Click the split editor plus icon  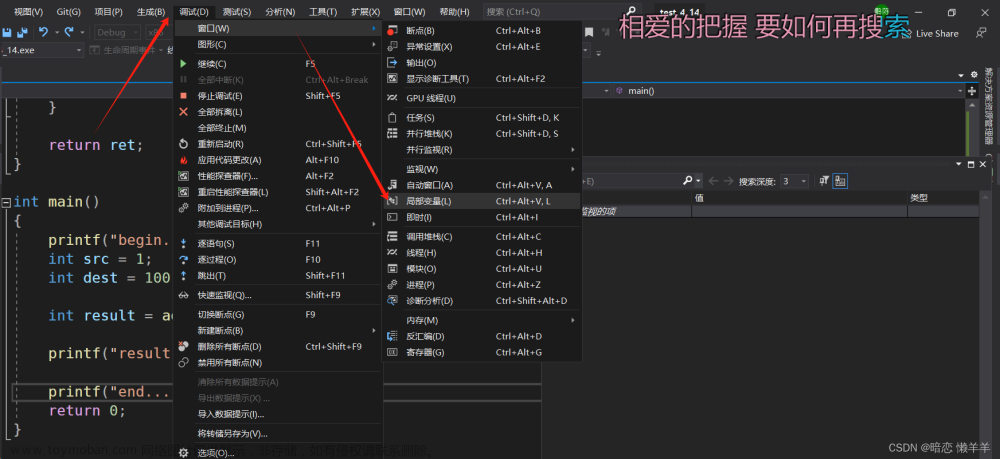tap(972, 91)
